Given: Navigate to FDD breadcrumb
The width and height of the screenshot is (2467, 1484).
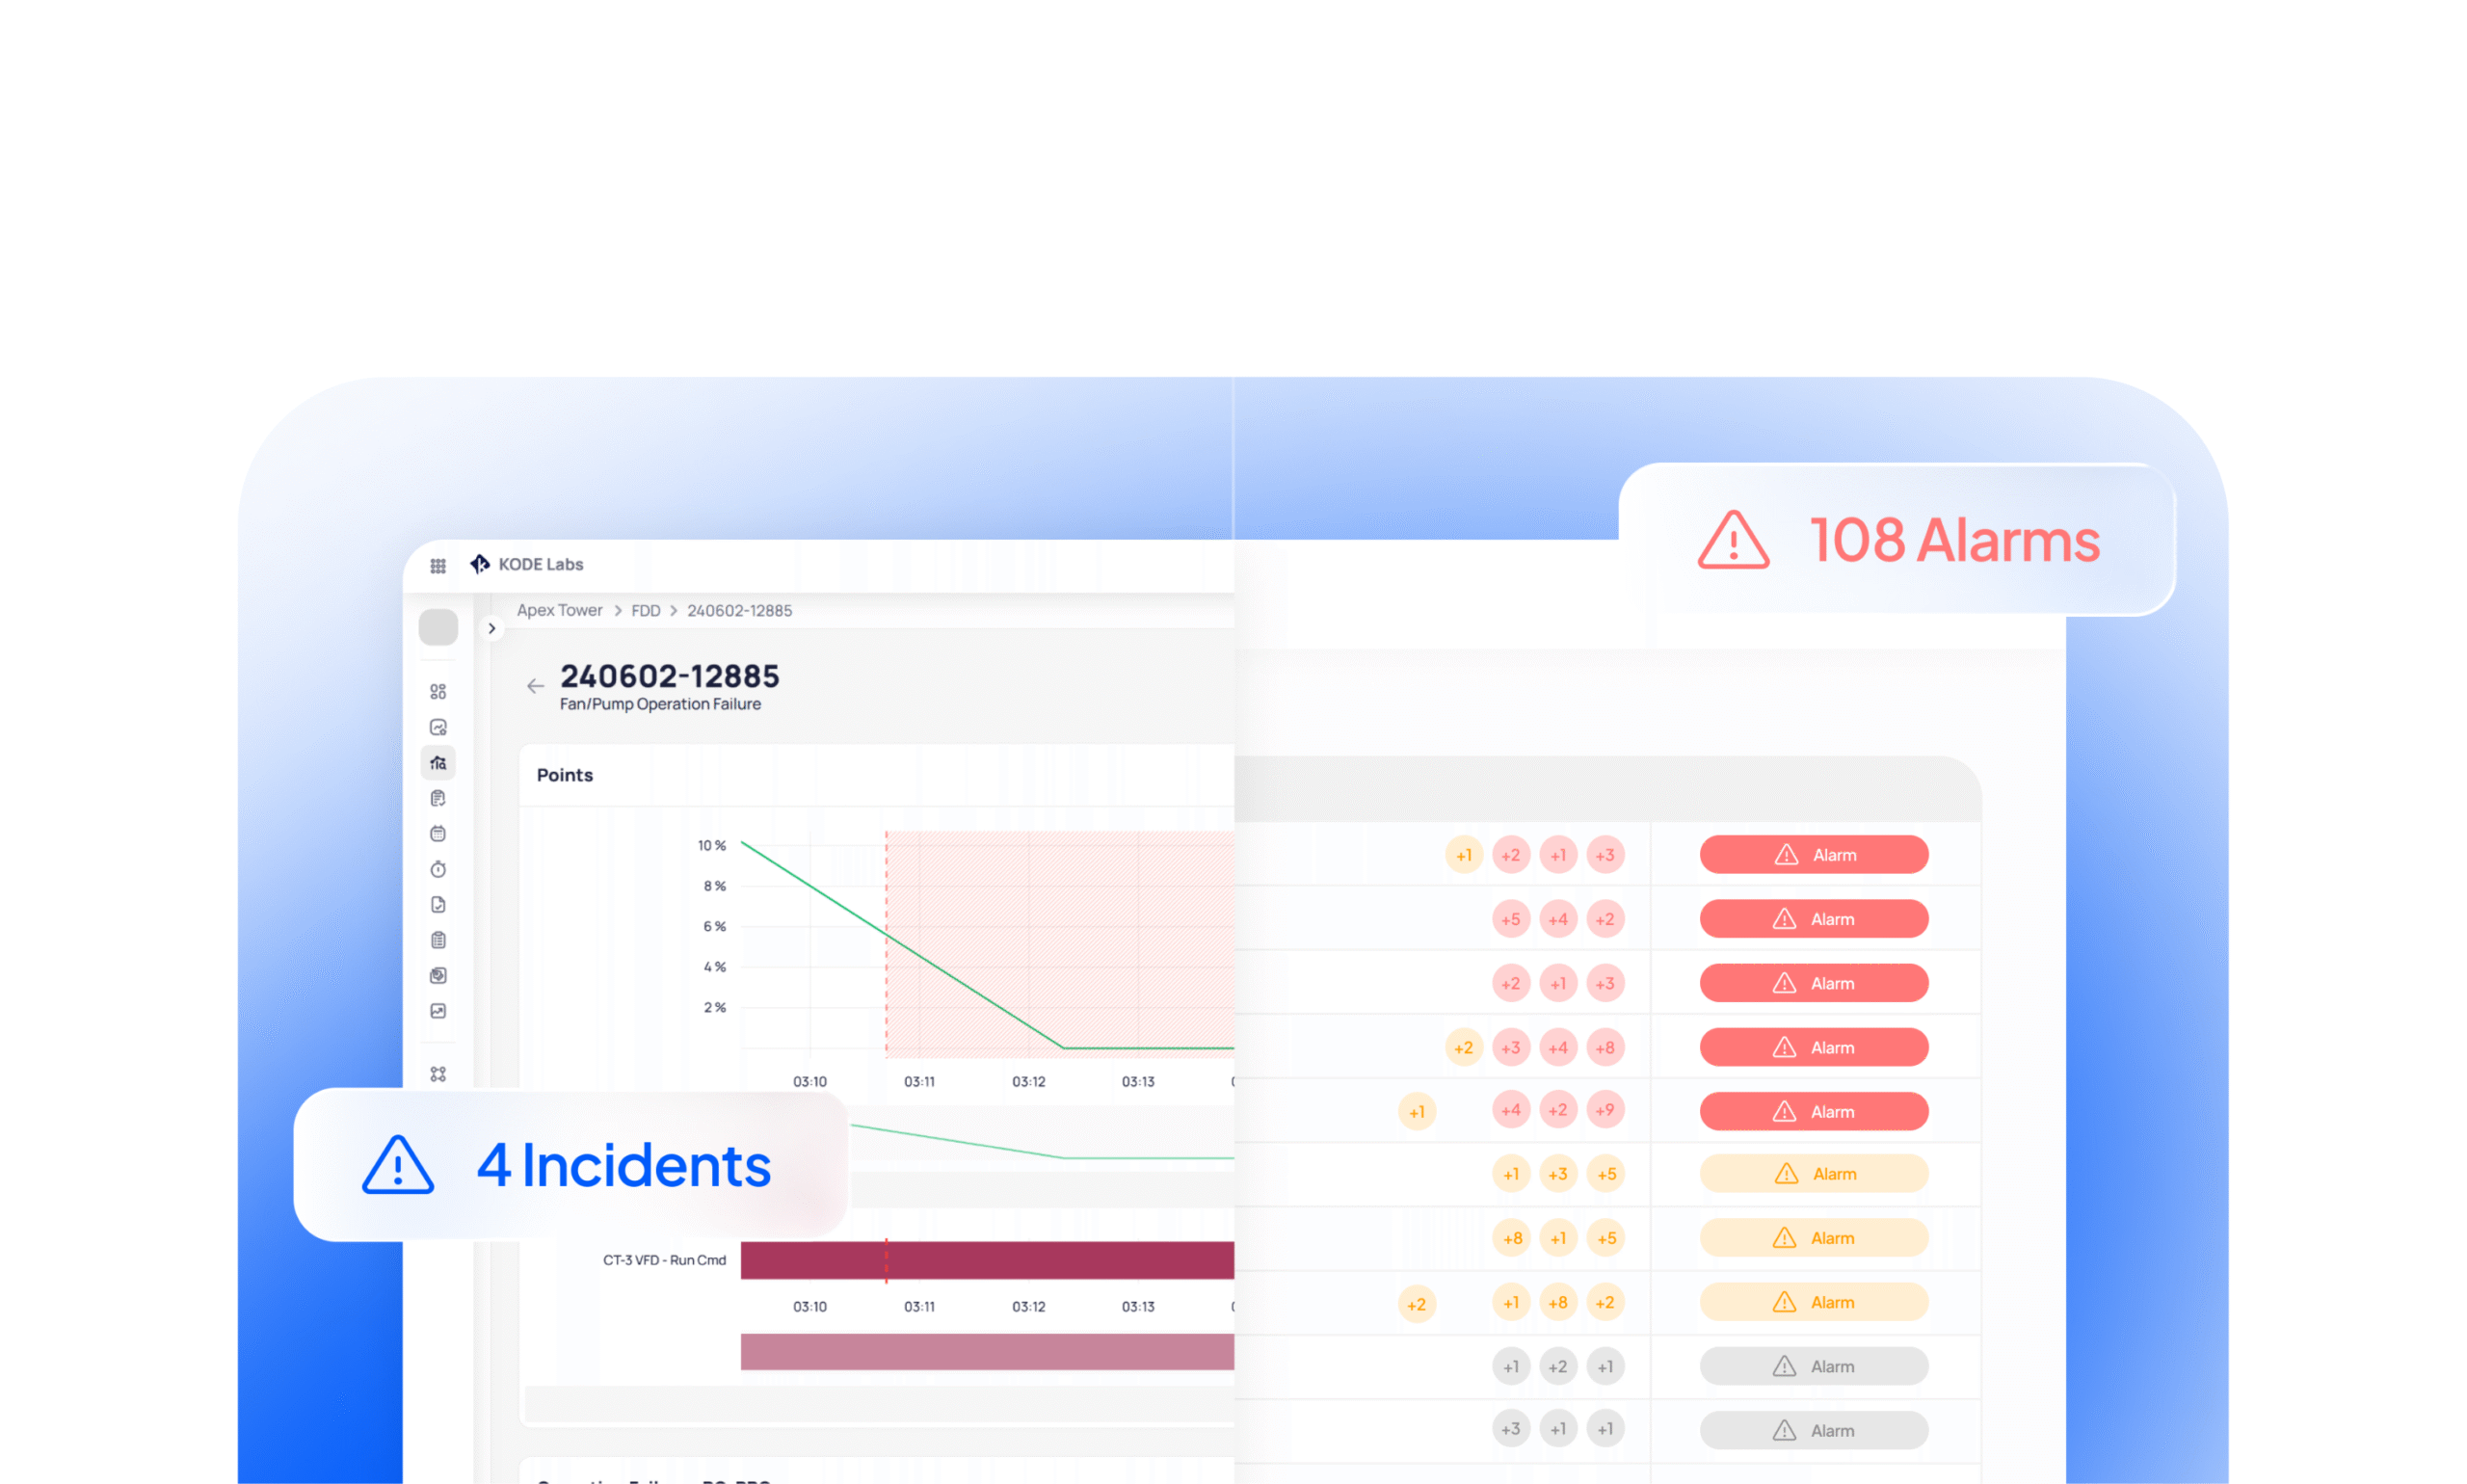Looking at the screenshot, I should (645, 610).
